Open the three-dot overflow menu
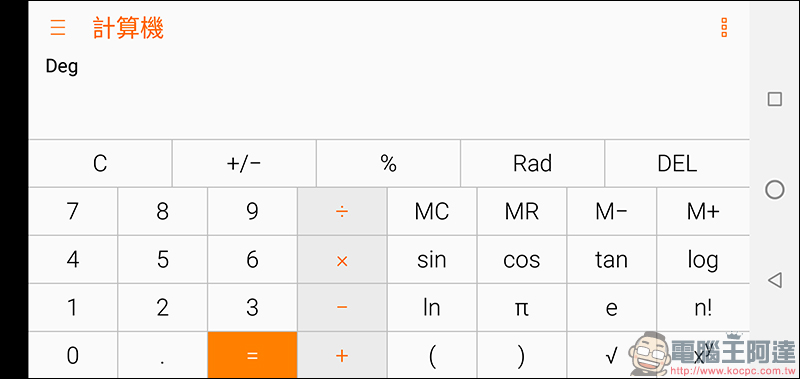800x379 pixels. [x=723, y=28]
